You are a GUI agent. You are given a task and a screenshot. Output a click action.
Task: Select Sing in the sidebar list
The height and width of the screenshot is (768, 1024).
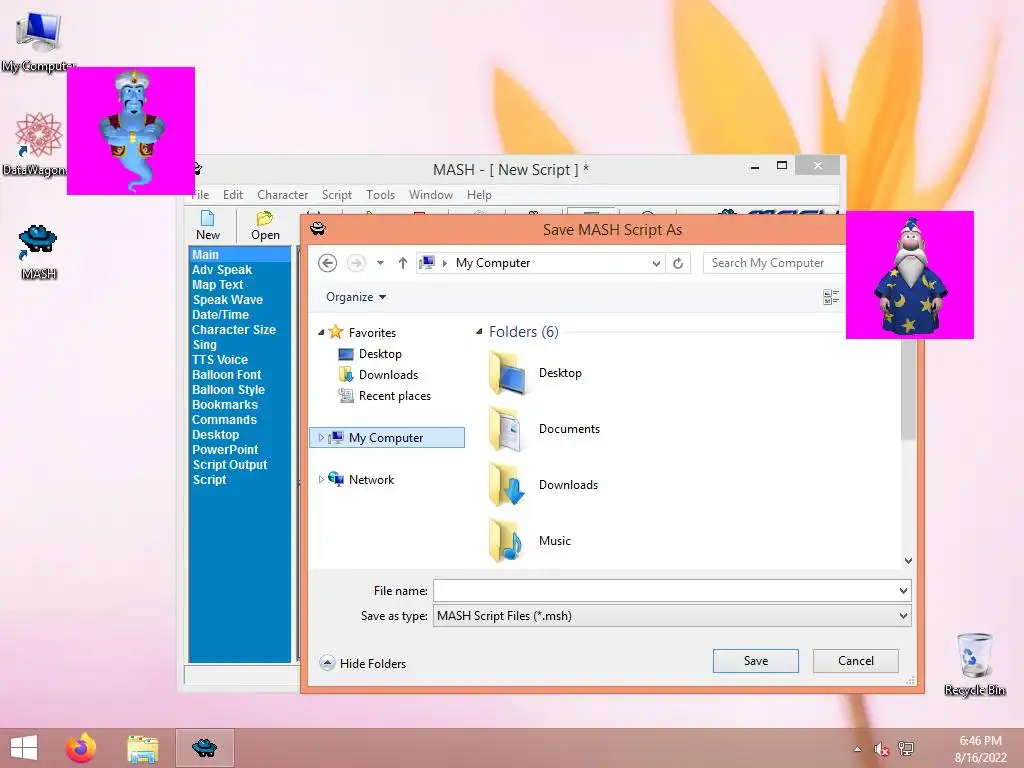click(x=204, y=345)
